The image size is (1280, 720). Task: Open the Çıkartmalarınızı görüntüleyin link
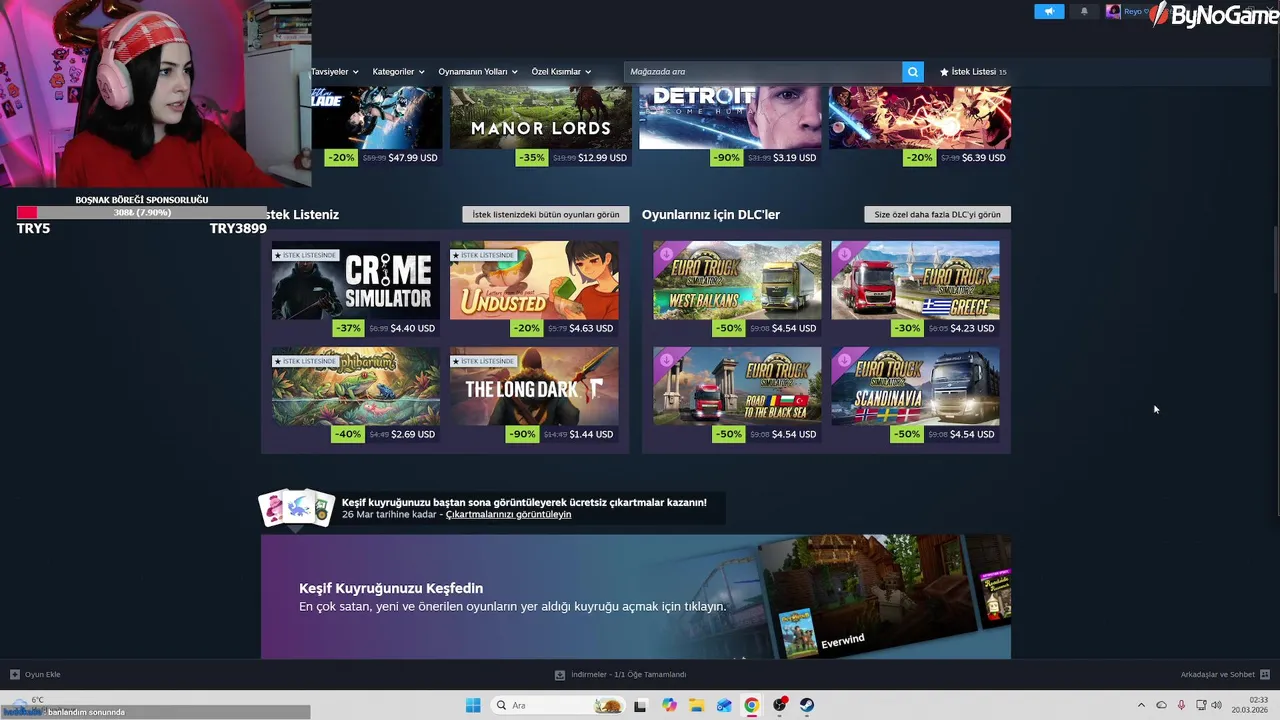click(508, 514)
